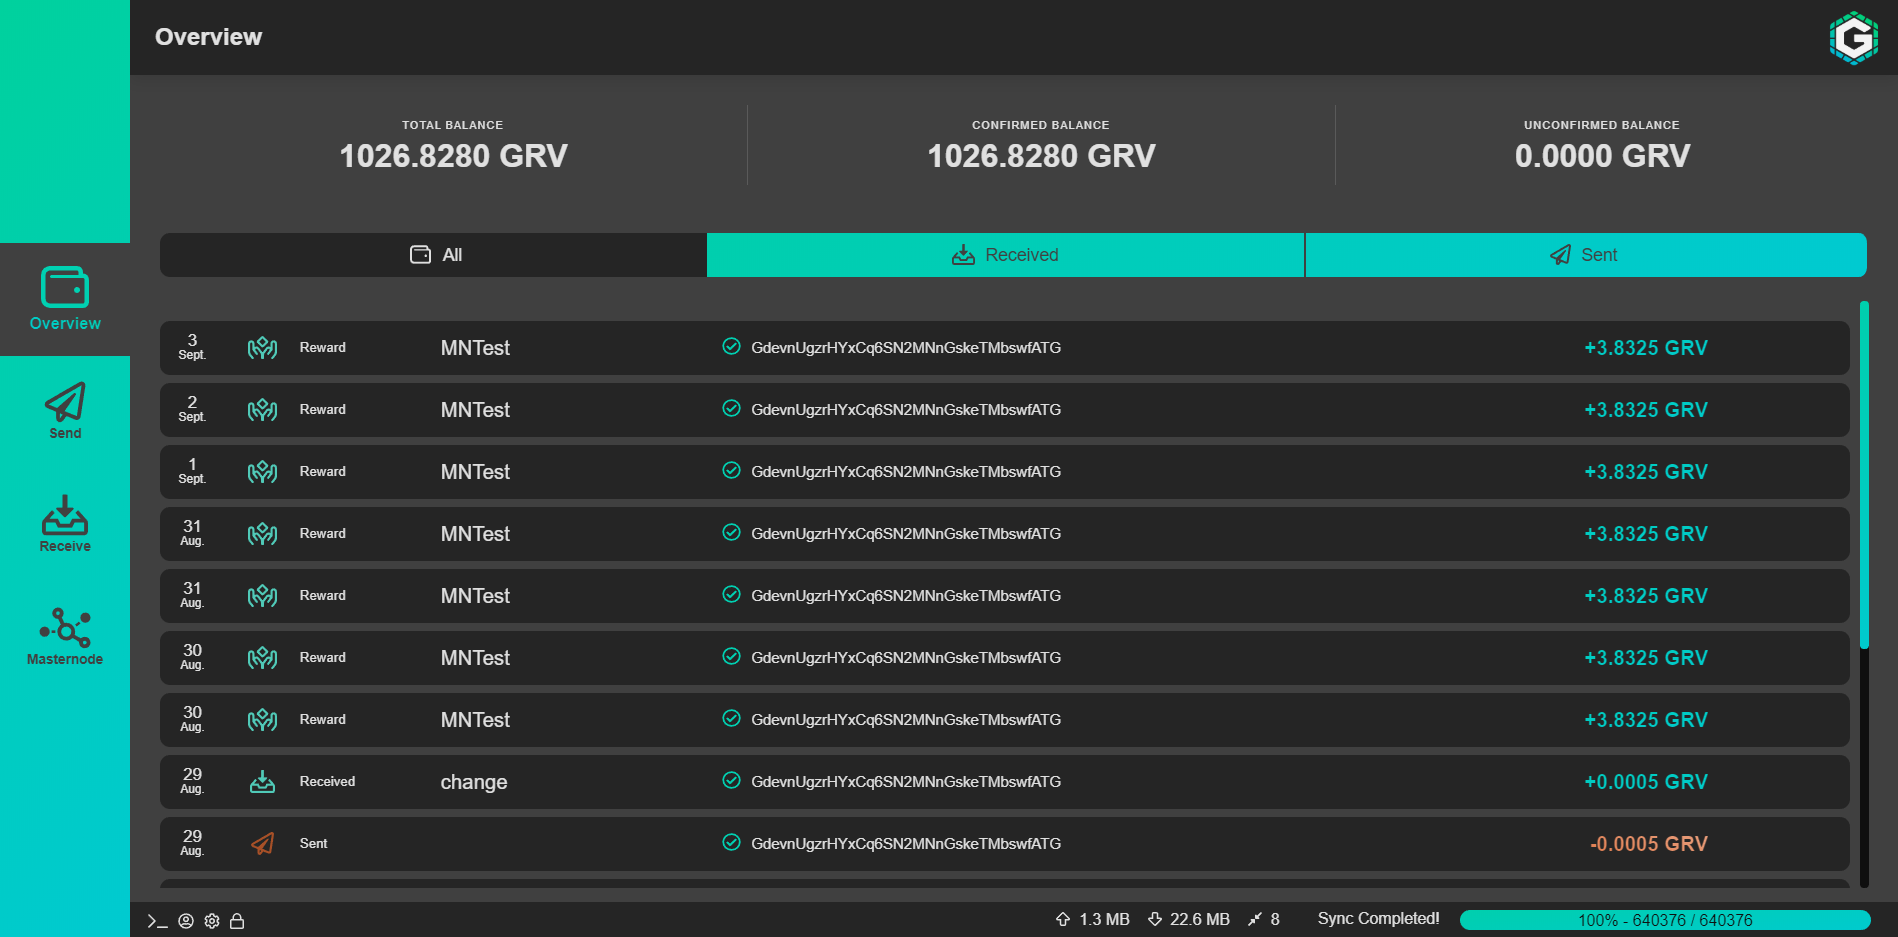Open the Receive page in sidebar

(65, 523)
